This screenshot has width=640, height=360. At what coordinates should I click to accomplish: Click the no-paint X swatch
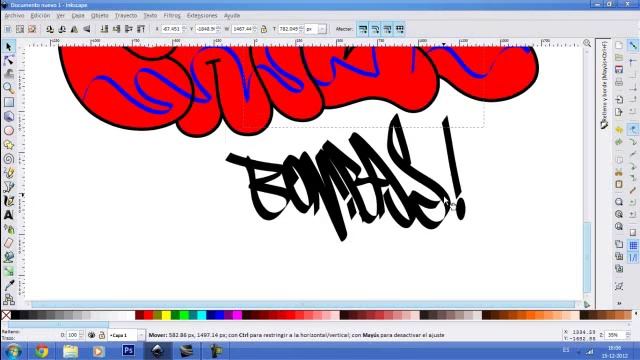[6, 315]
